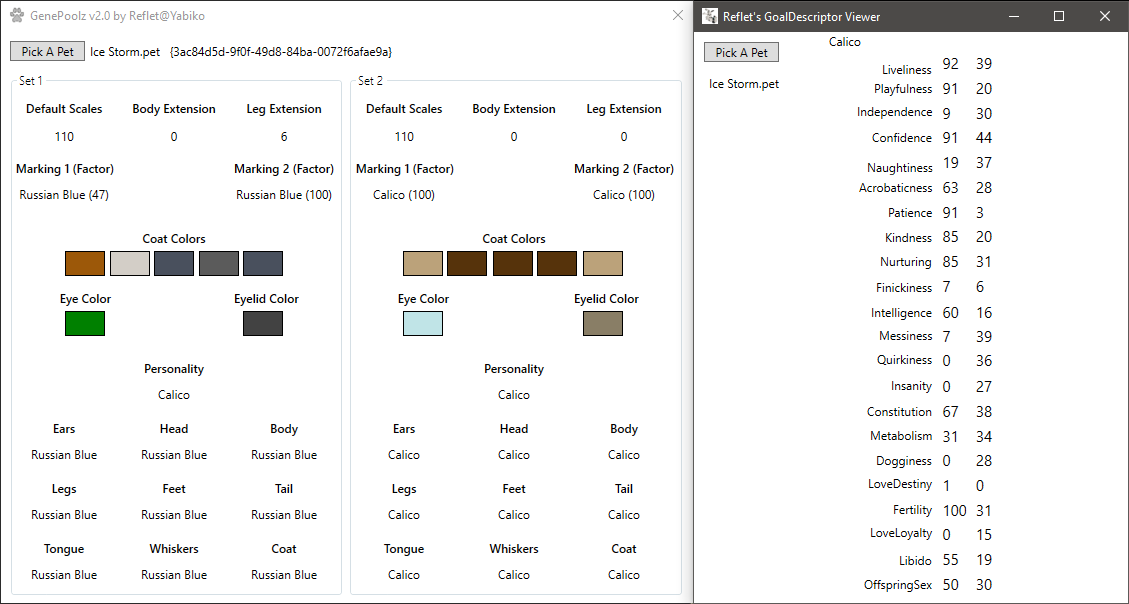Click the GoalDescriptor Viewer app icon

point(710,16)
